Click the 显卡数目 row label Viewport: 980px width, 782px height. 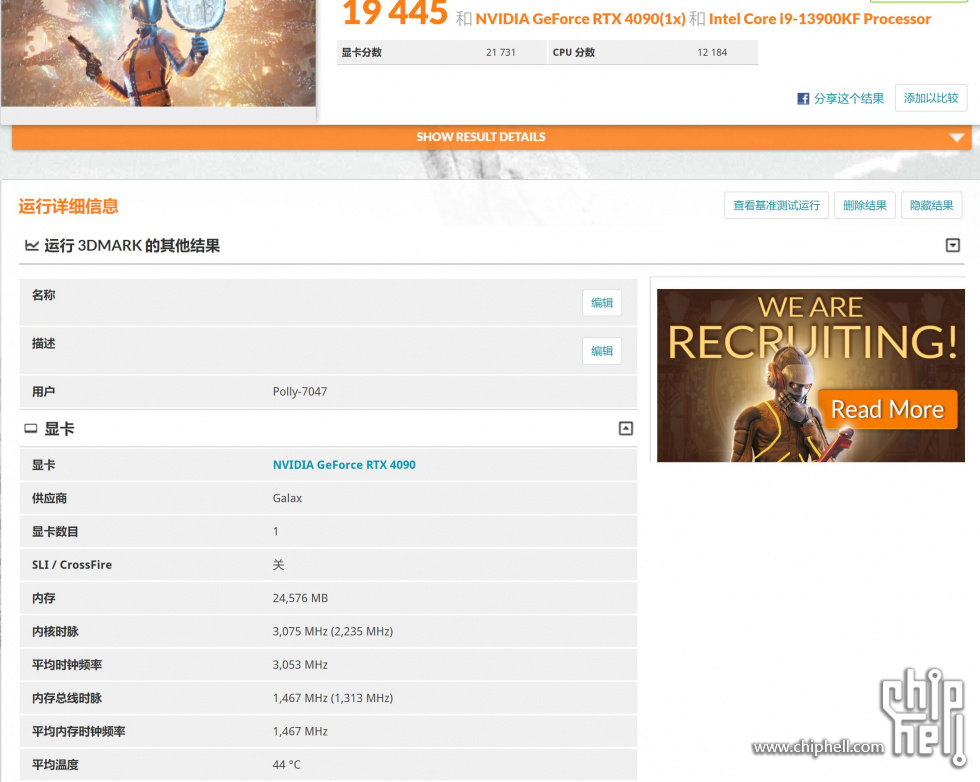coord(55,531)
